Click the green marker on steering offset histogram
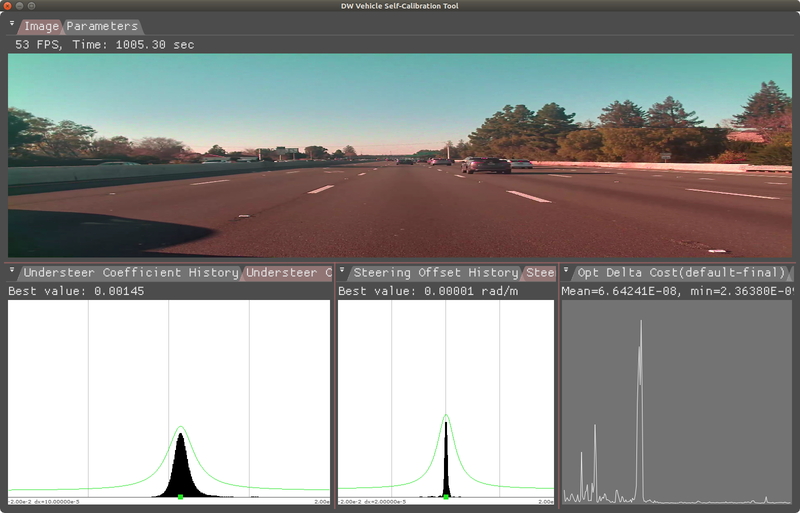This screenshot has height=513, width=800. click(x=446, y=496)
